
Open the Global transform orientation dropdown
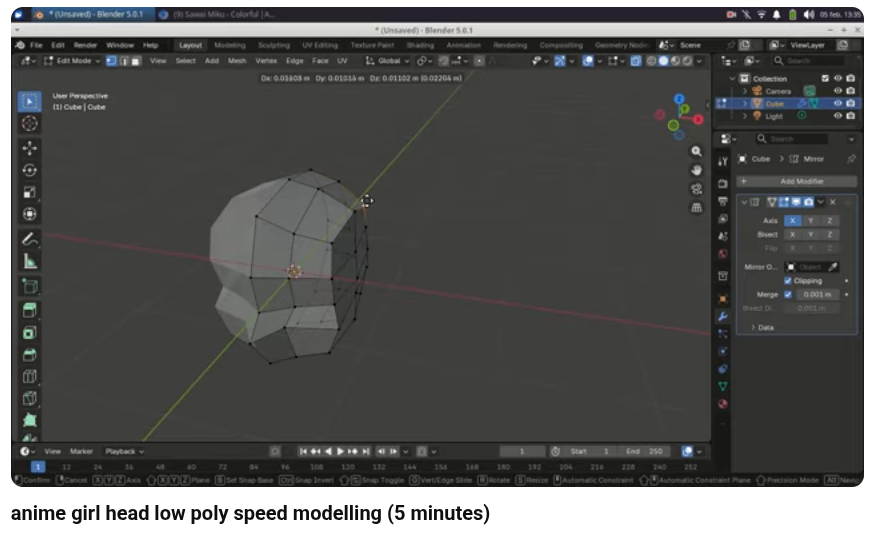[x=388, y=61]
